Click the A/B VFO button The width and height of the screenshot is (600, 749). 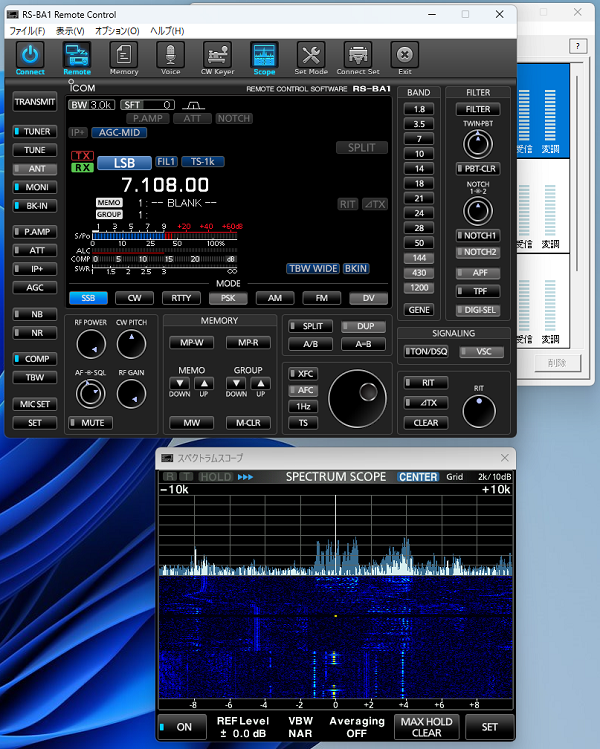311,344
